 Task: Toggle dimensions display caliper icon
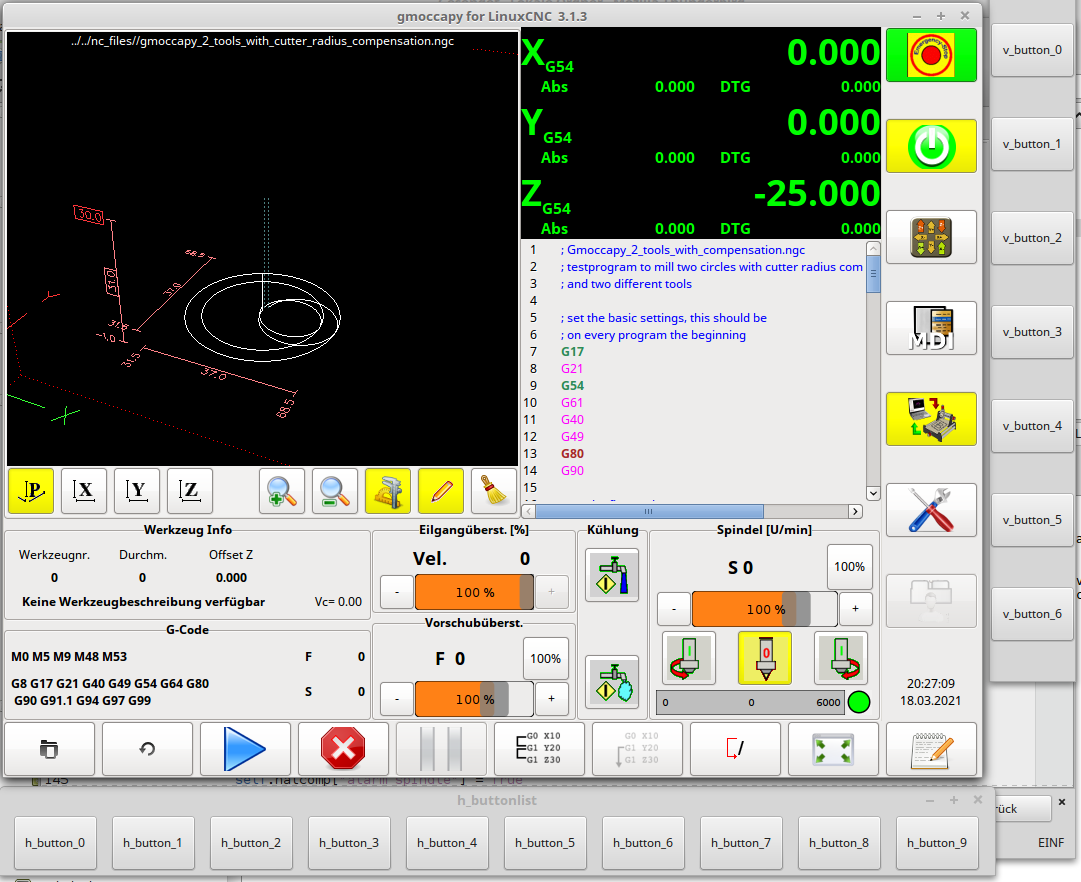pos(388,491)
